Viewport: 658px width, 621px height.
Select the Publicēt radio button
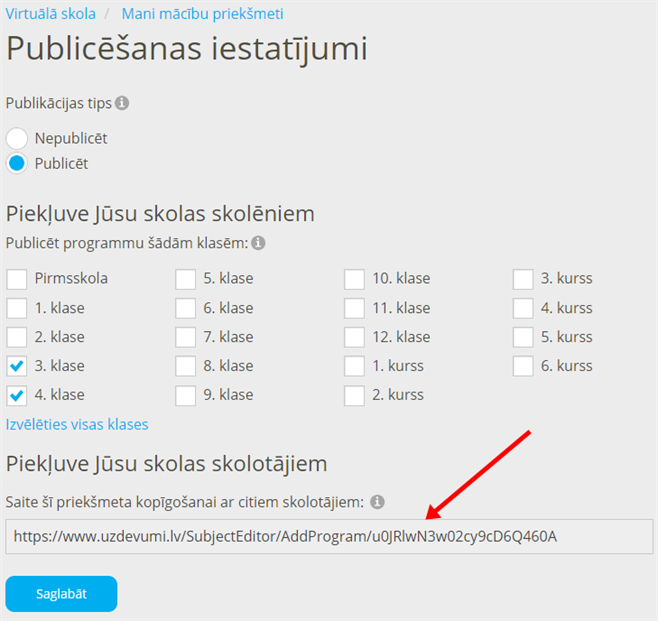[x=17, y=163]
